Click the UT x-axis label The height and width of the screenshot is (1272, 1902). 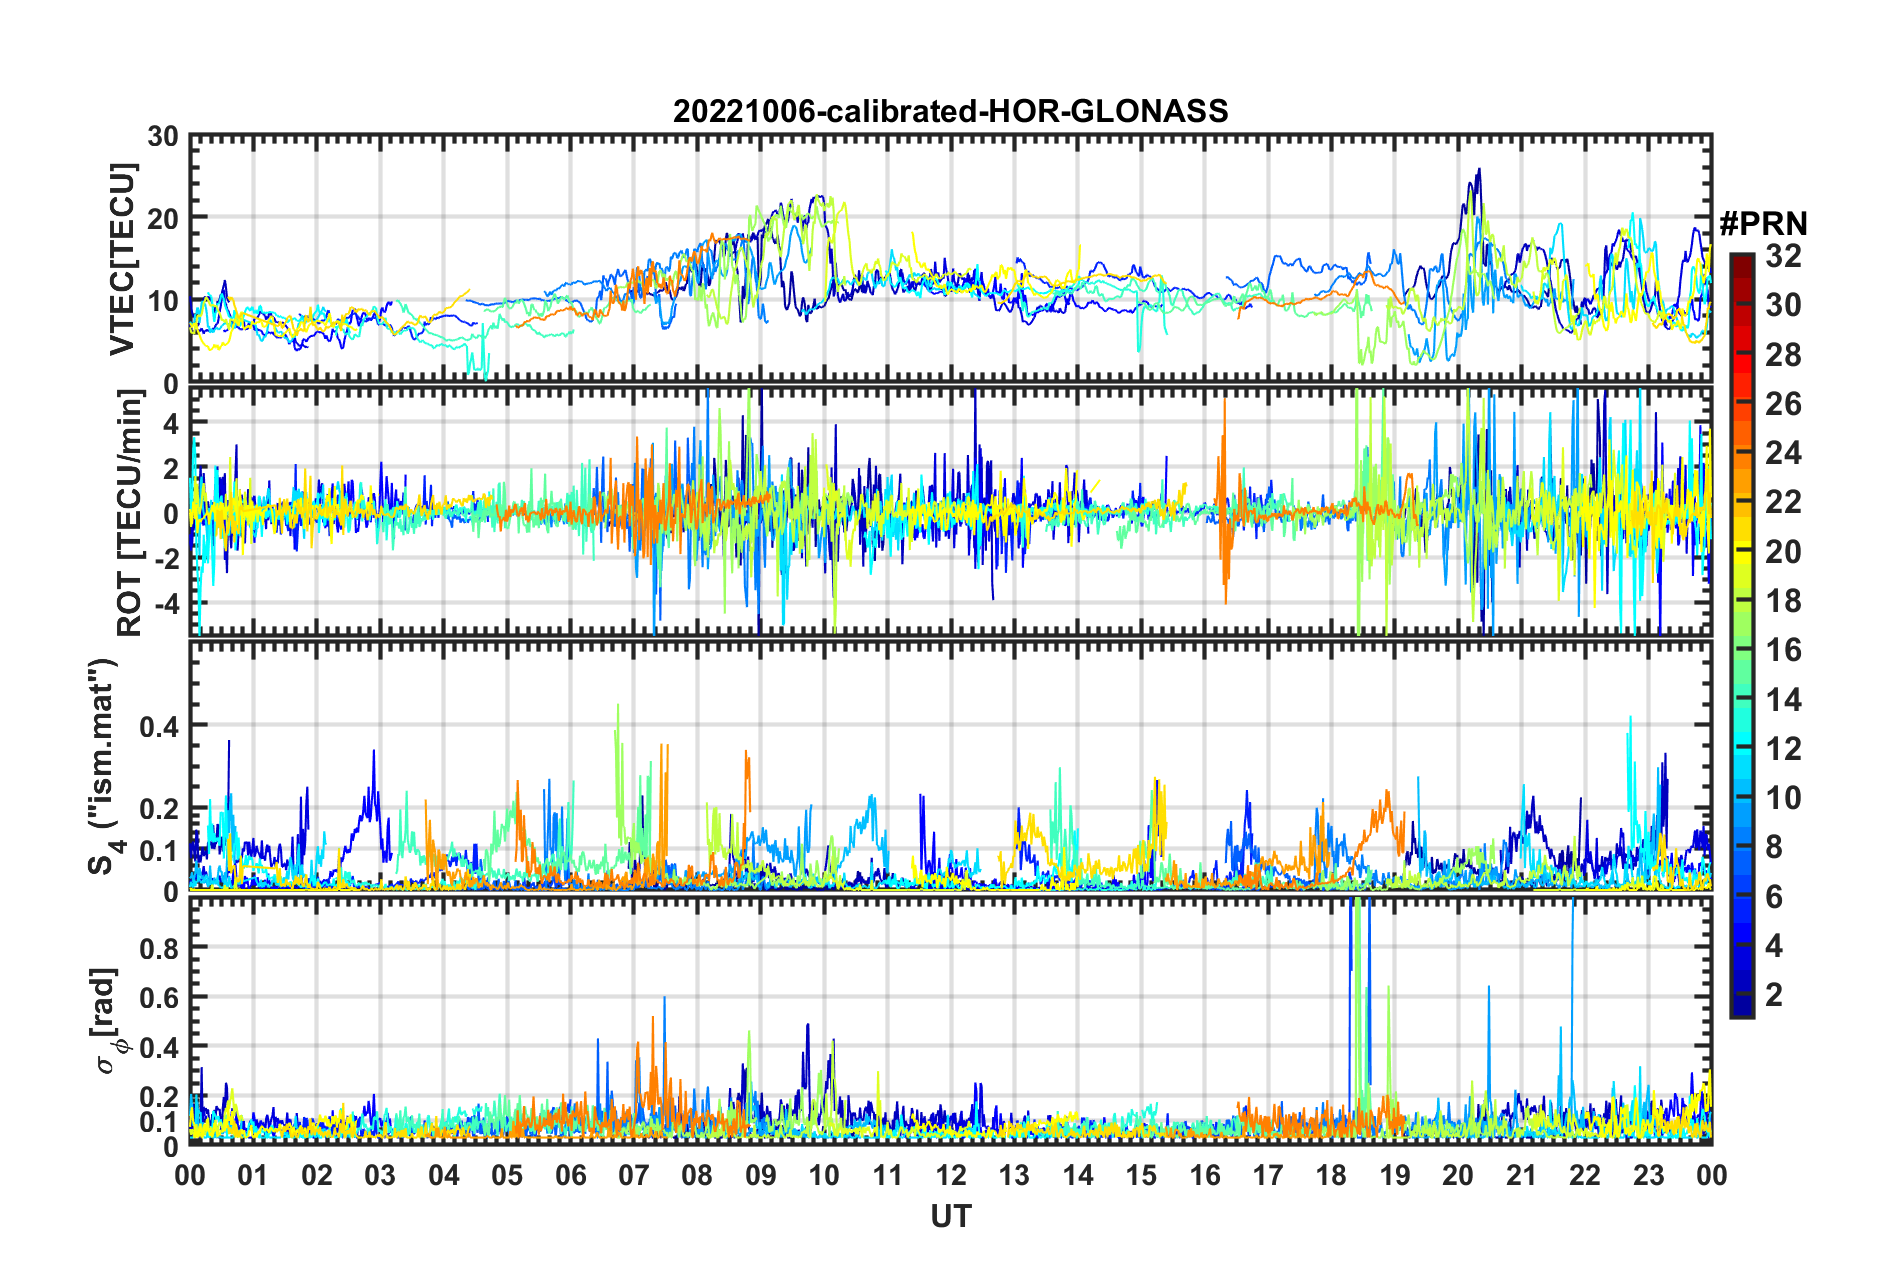coord(950,1216)
